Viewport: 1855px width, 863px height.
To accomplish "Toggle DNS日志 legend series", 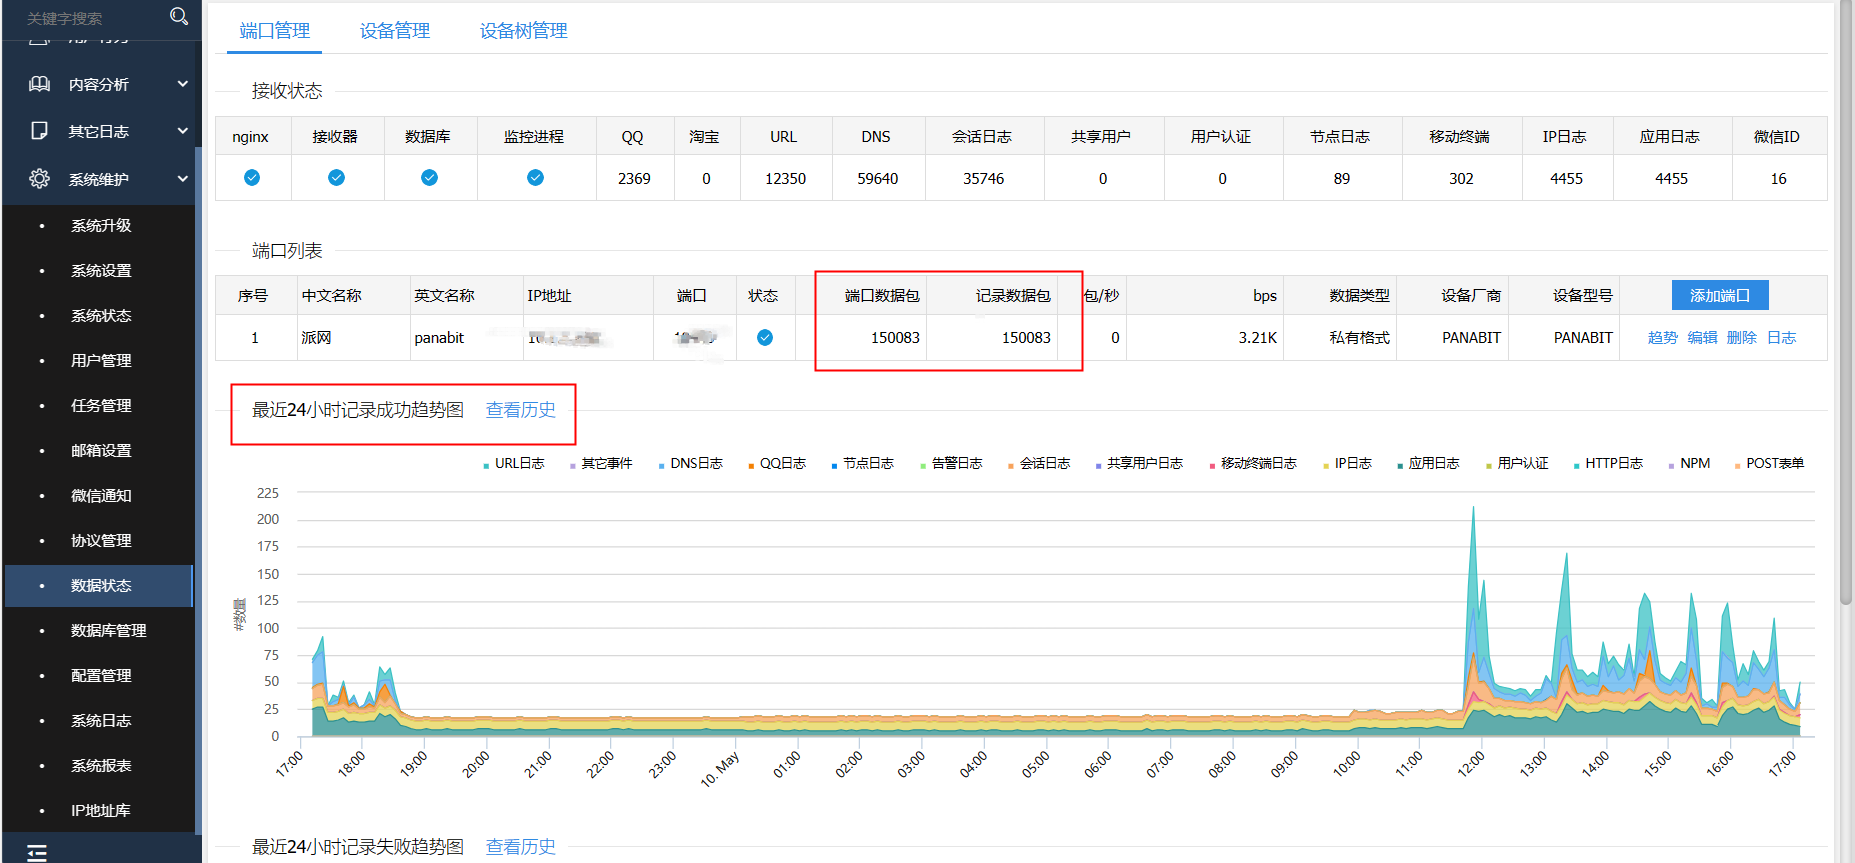I will coord(691,464).
